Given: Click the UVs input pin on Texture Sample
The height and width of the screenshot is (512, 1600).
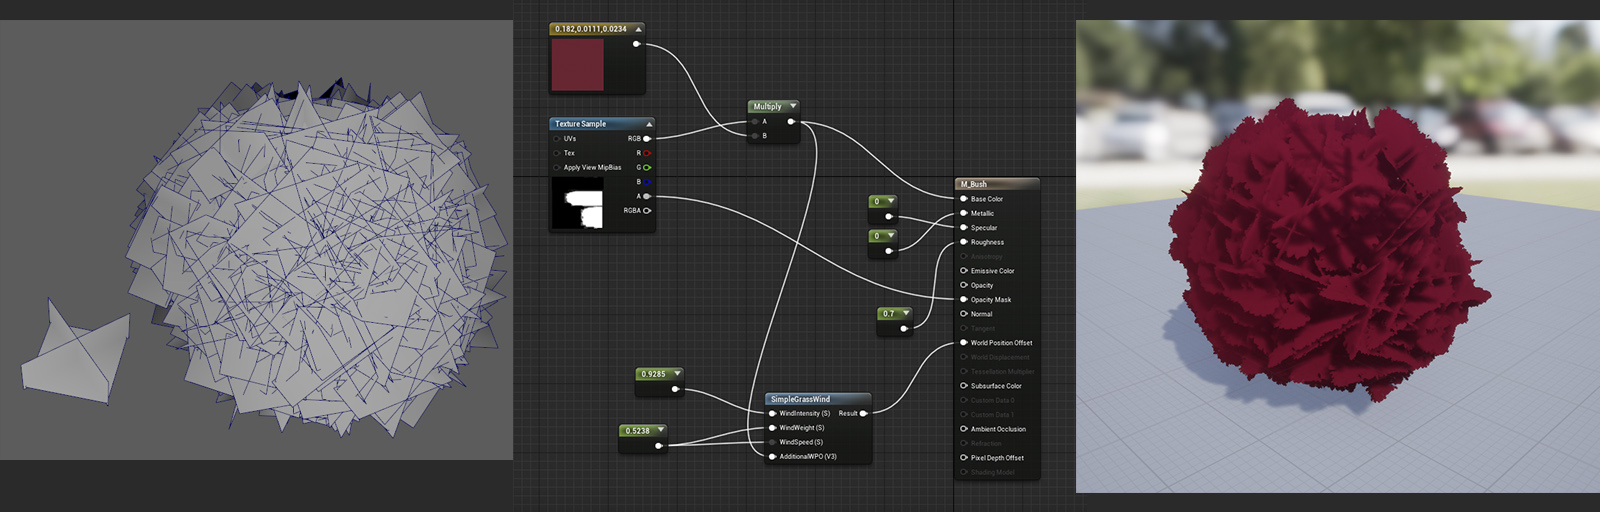Looking at the screenshot, I should (557, 139).
